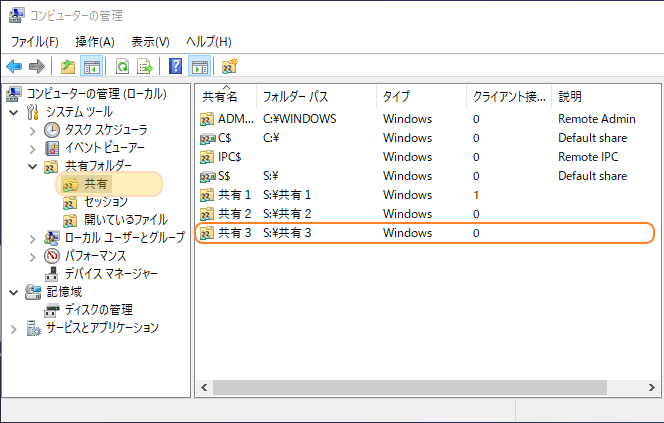Image resolution: width=664 pixels, height=423 pixels.
Task: Click the Forward arrow toolbar icon
Action: 37,66
